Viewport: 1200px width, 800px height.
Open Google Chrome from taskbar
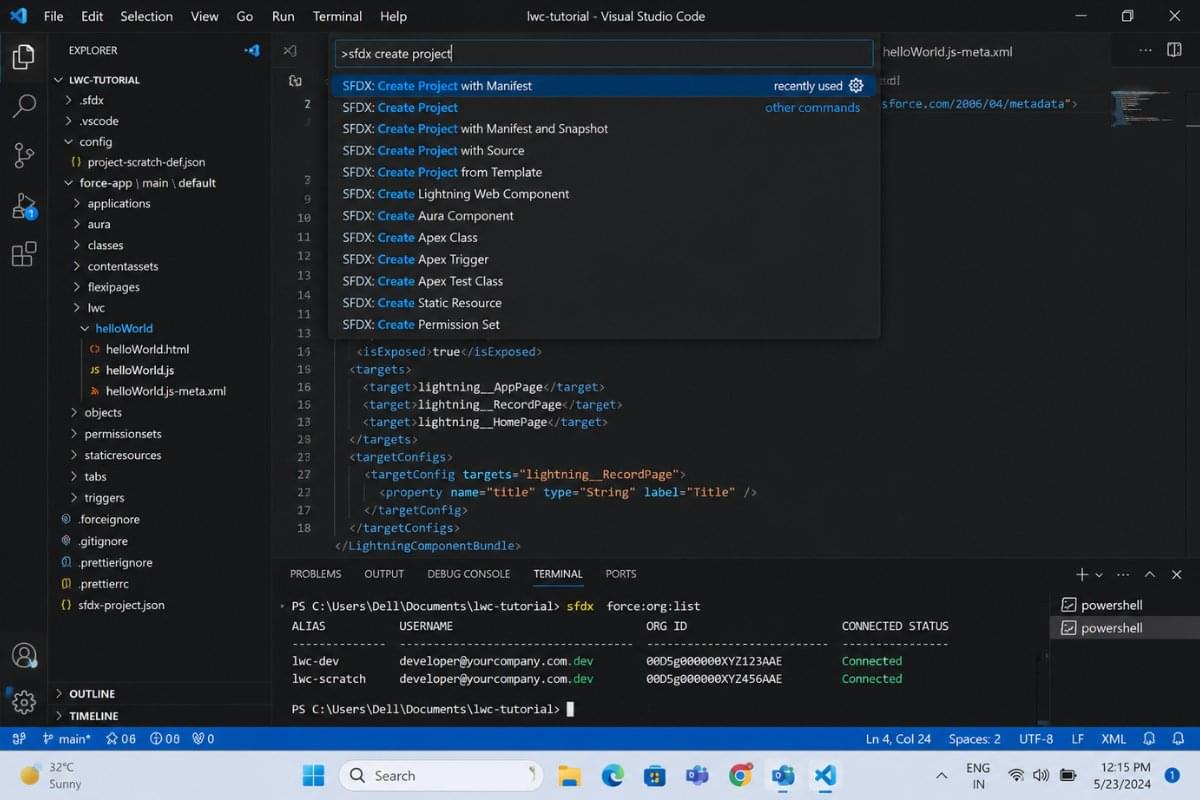pos(741,775)
